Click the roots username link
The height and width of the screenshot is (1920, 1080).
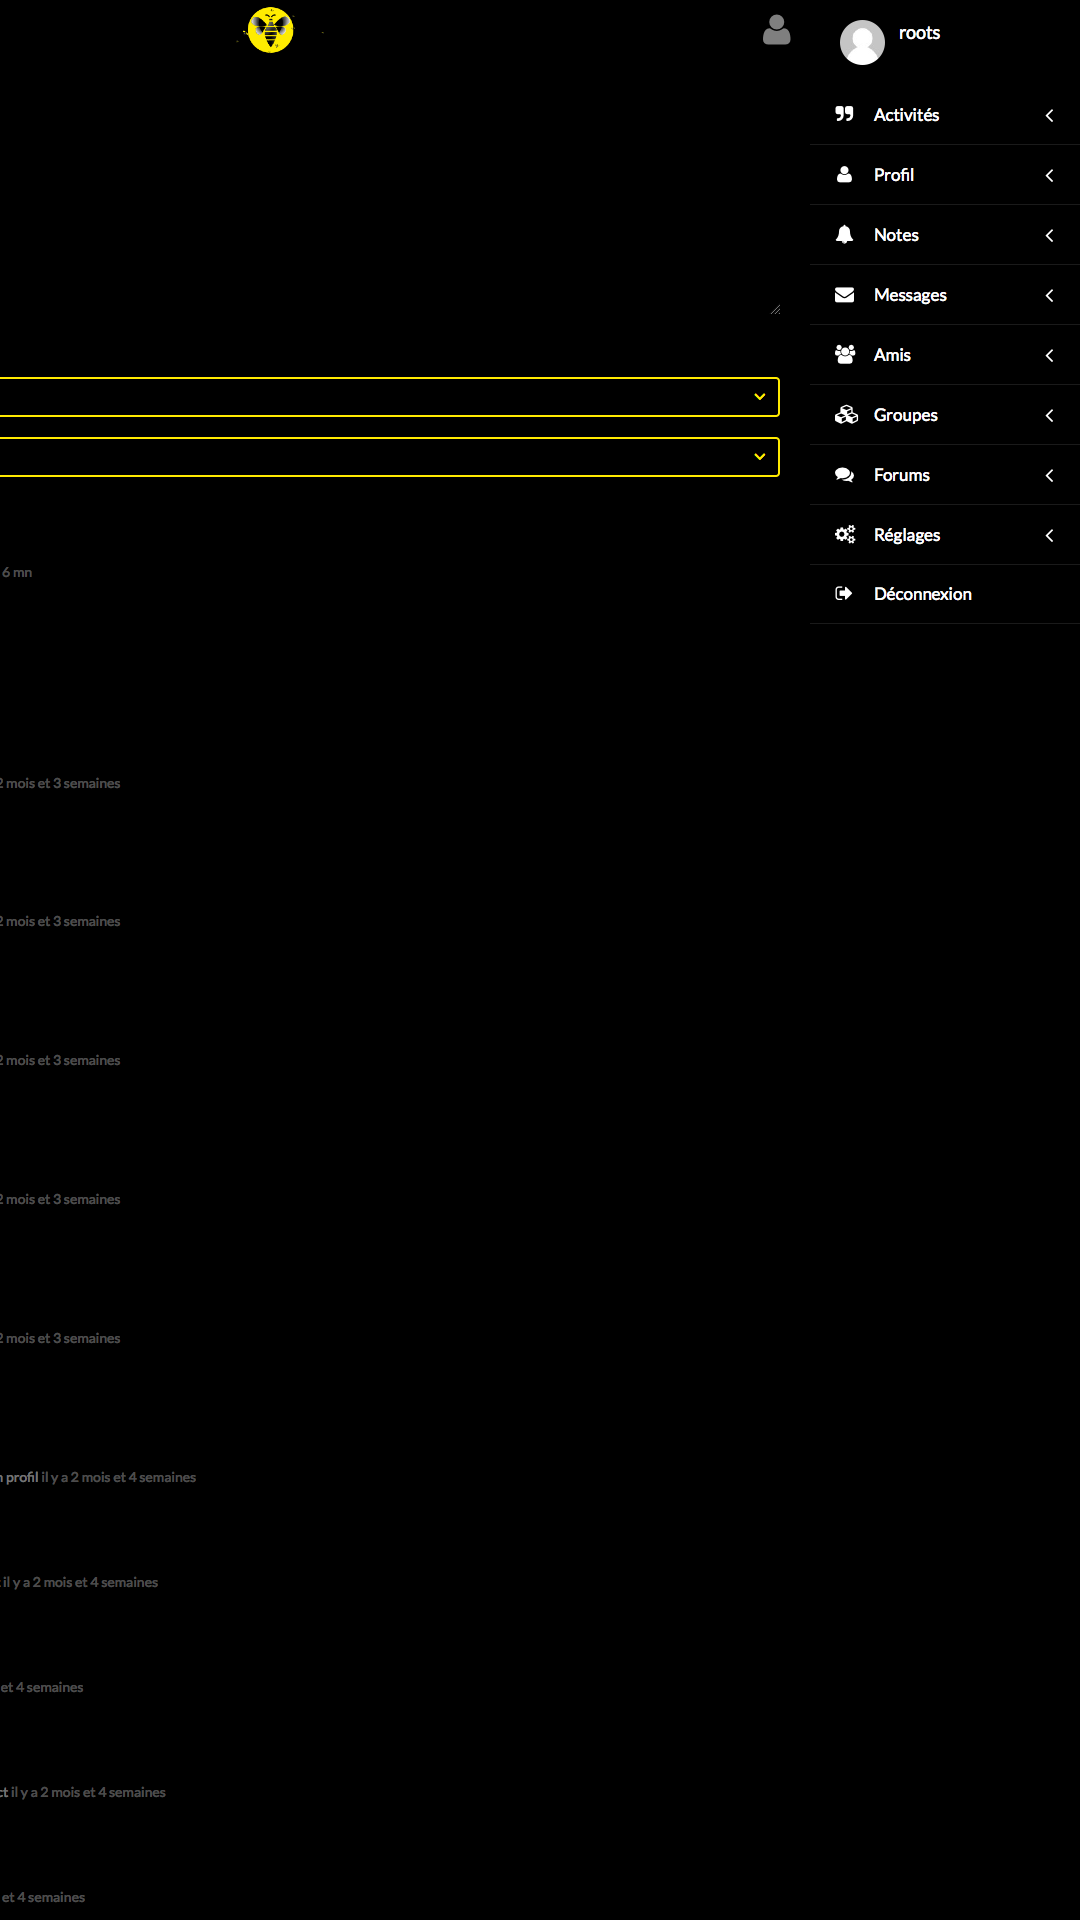919,33
